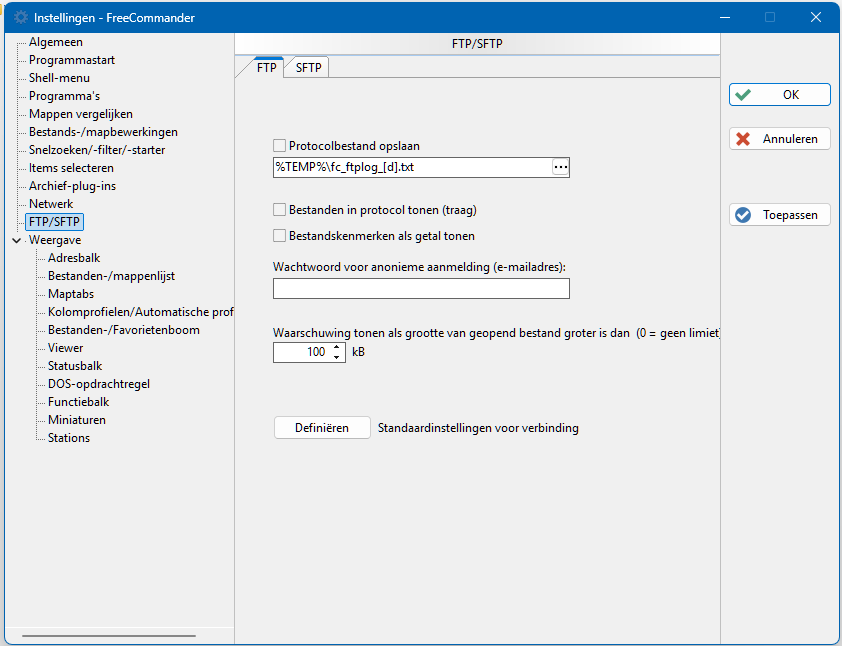Minimize the Instellingen window
The width and height of the screenshot is (842, 646).
[725, 17]
